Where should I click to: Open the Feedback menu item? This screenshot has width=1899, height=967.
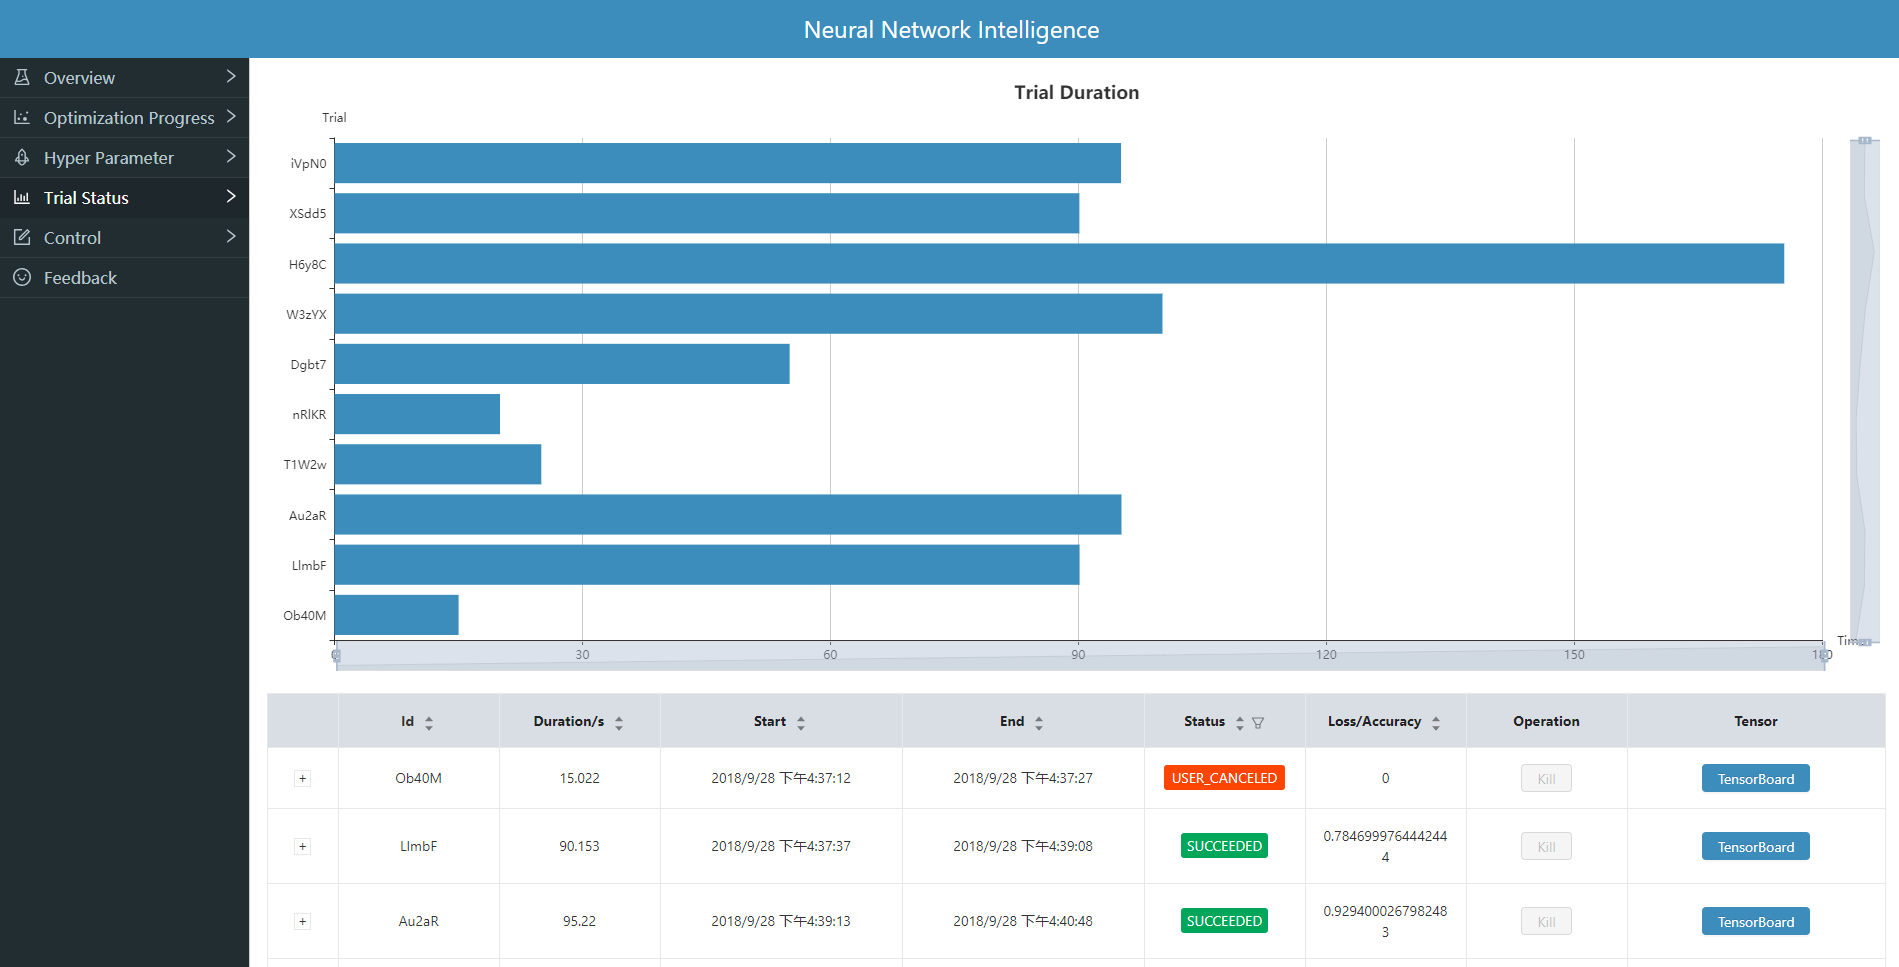[x=80, y=278]
